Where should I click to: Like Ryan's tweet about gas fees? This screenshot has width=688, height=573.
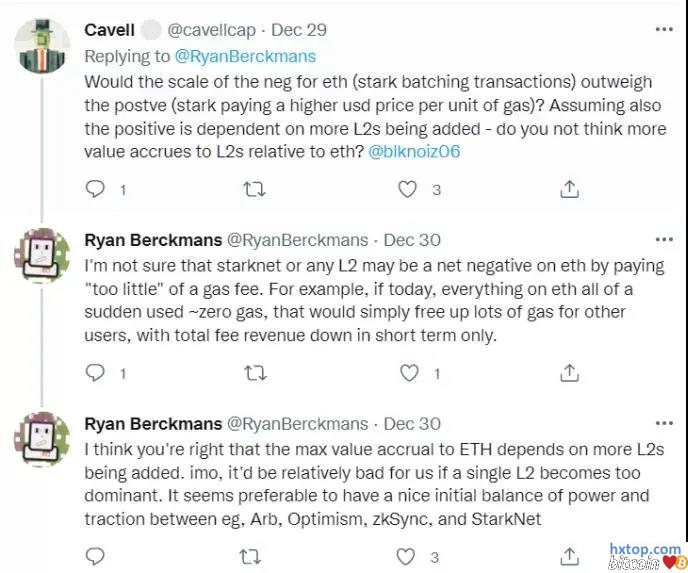pyautogui.click(x=409, y=373)
